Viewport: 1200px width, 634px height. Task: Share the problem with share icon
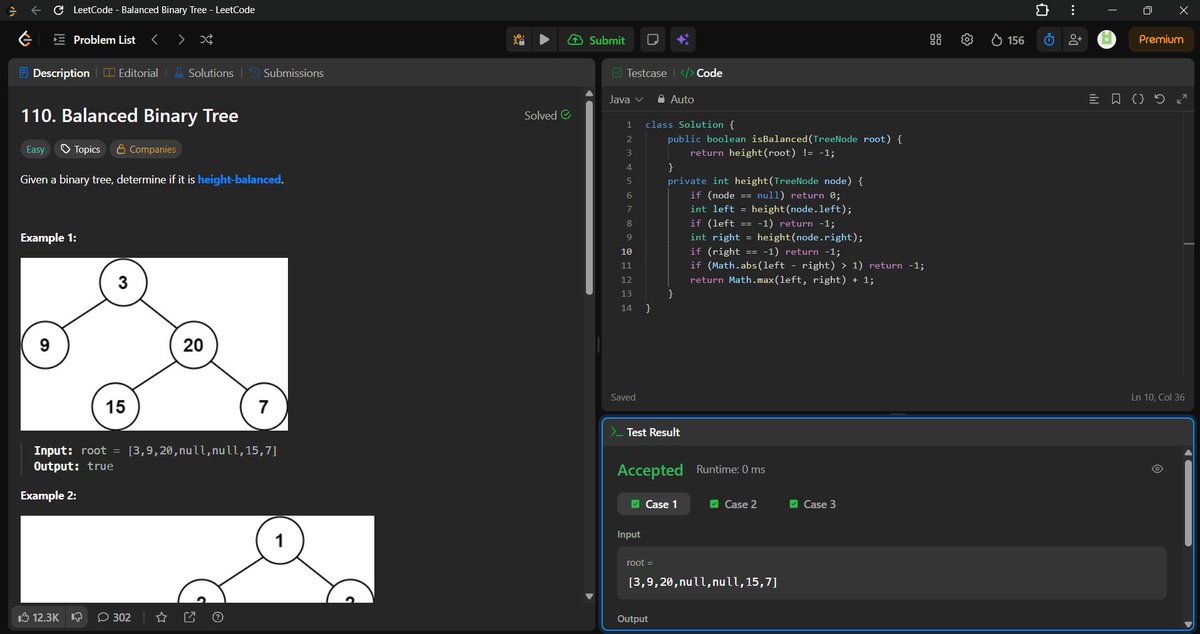click(x=190, y=617)
